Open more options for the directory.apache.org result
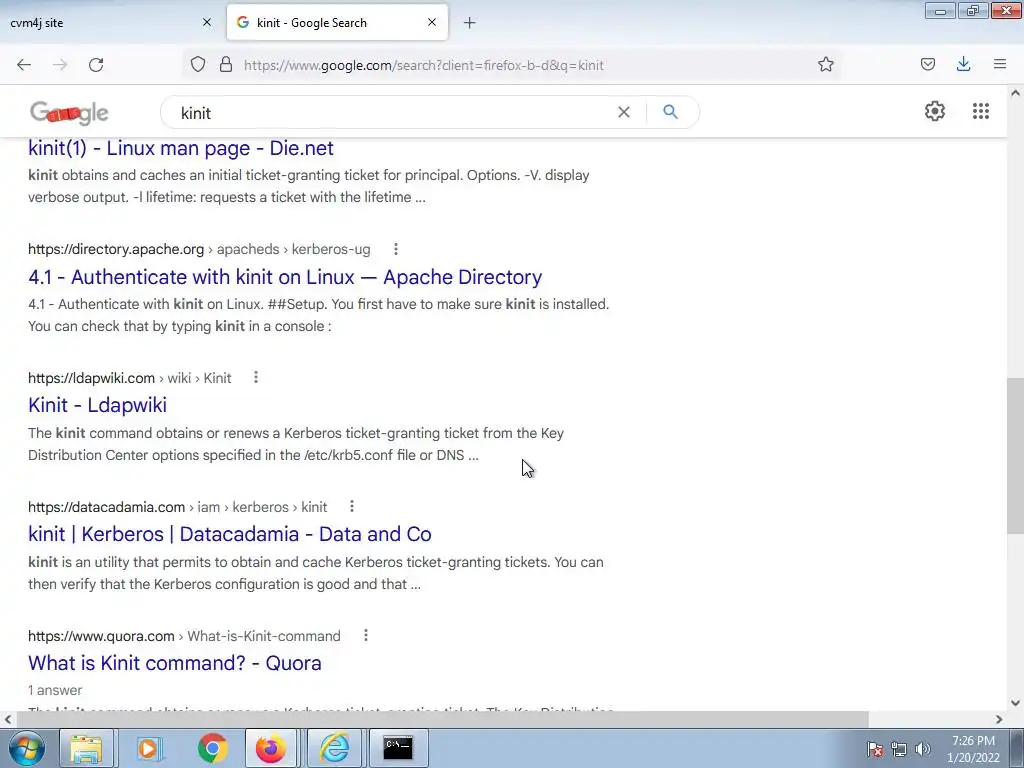Viewport: 1024px width, 768px height. [396, 249]
